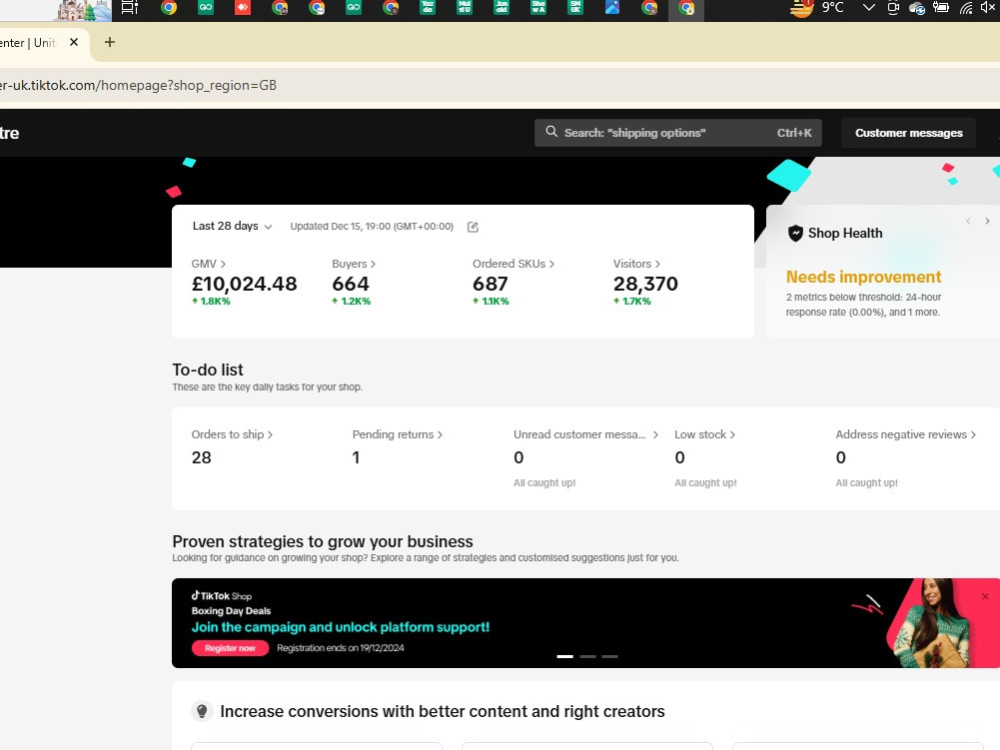Click the Shop Health shield icon
Image resolution: width=1000 pixels, height=750 pixels.
click(x=795, y=233)
